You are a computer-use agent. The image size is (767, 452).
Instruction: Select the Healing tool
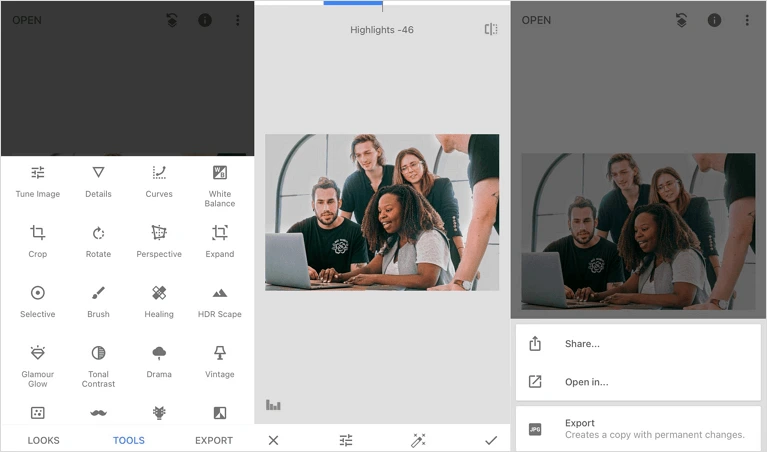(159, 302)
